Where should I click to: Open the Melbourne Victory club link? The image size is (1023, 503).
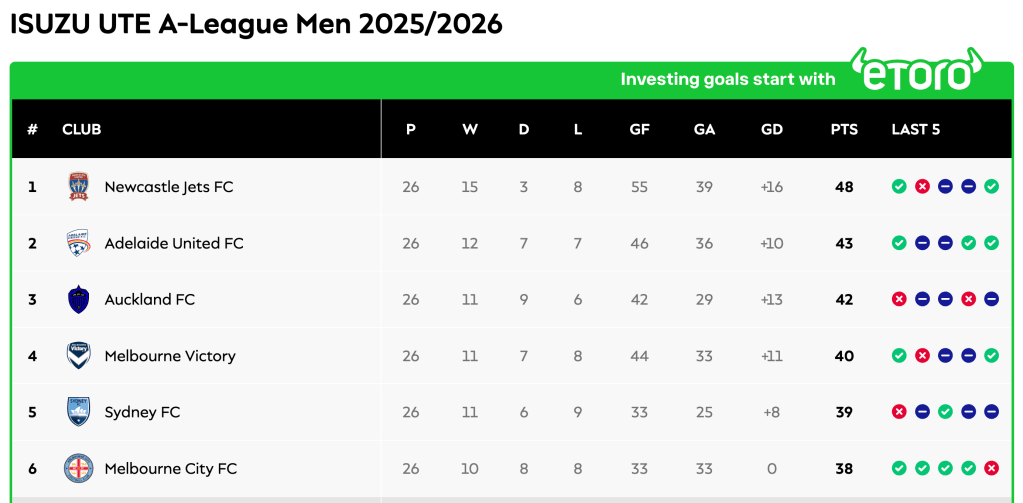coord(170,356)
